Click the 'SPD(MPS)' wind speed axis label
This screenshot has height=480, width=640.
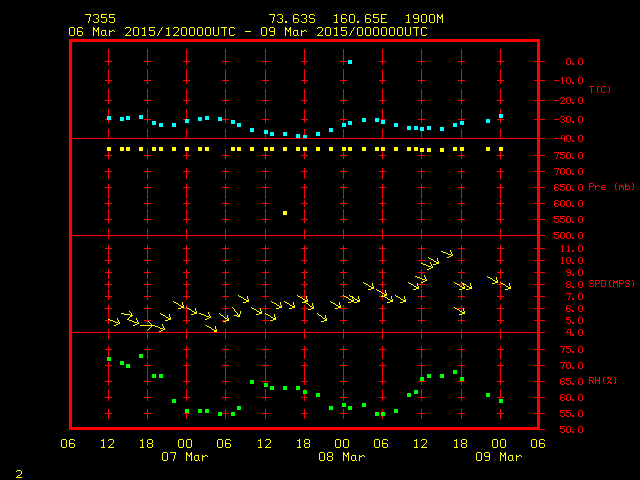tap(611, 283)
